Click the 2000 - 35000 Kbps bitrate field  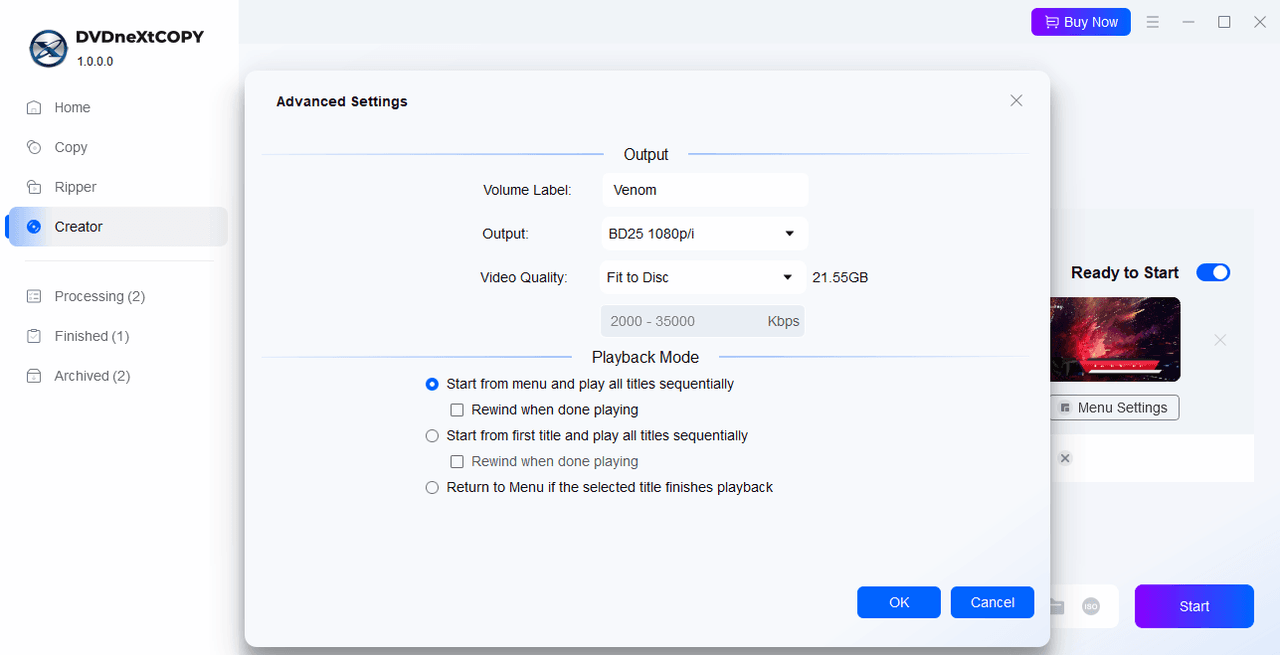[702, 321]
